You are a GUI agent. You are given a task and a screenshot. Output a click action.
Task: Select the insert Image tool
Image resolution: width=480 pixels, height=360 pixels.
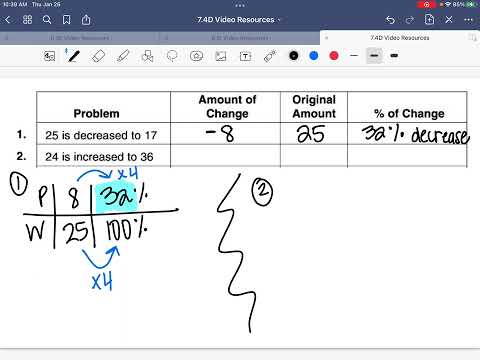221,56
